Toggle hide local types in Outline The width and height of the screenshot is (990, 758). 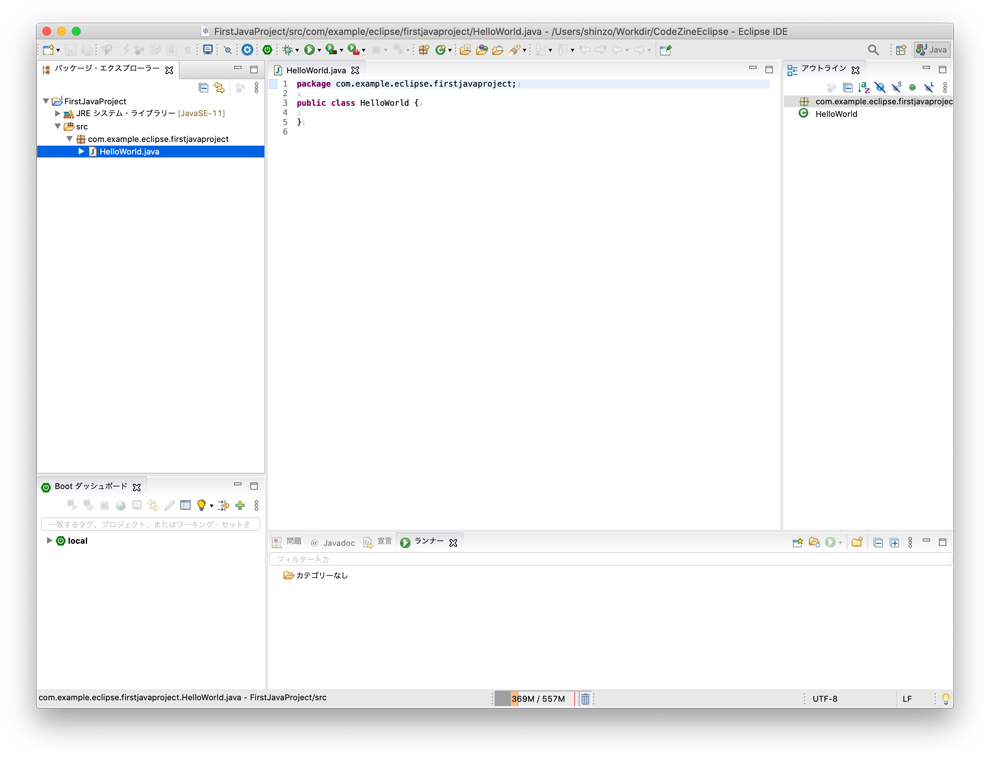[x=929, y=88]
